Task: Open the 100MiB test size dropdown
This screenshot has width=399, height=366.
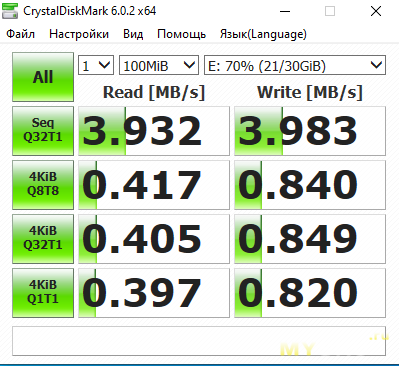Action: coord(159,65)
